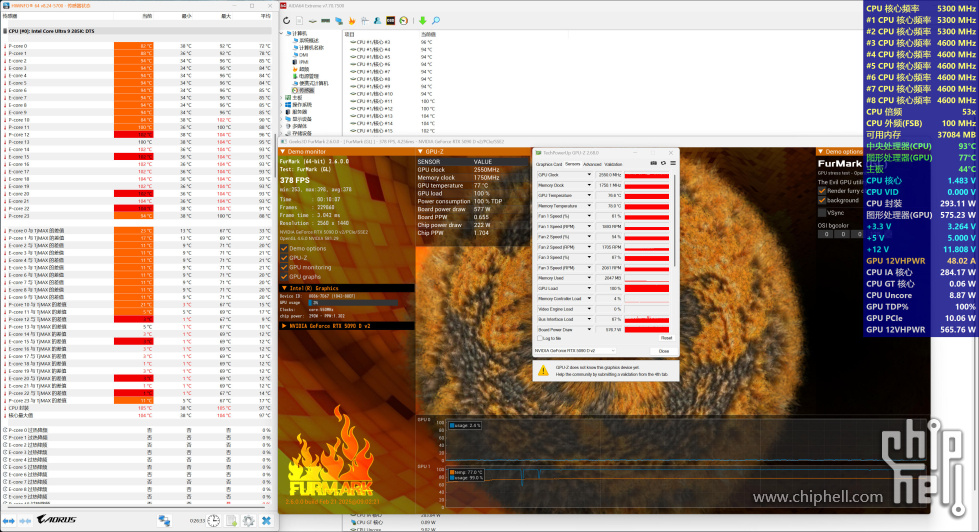
Task: Select 电源管理 in the AIDA64 tree
Action: coord(308,75)
